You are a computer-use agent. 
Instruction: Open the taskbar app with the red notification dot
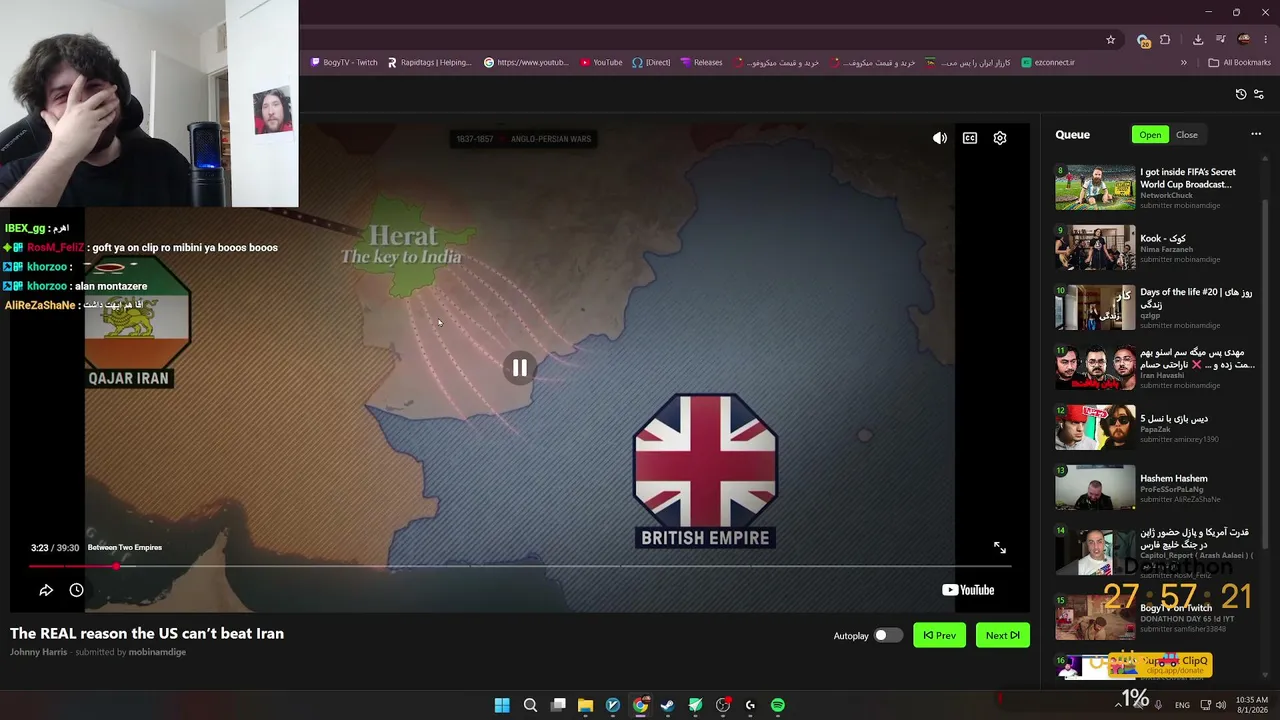(x=723, y=705)
